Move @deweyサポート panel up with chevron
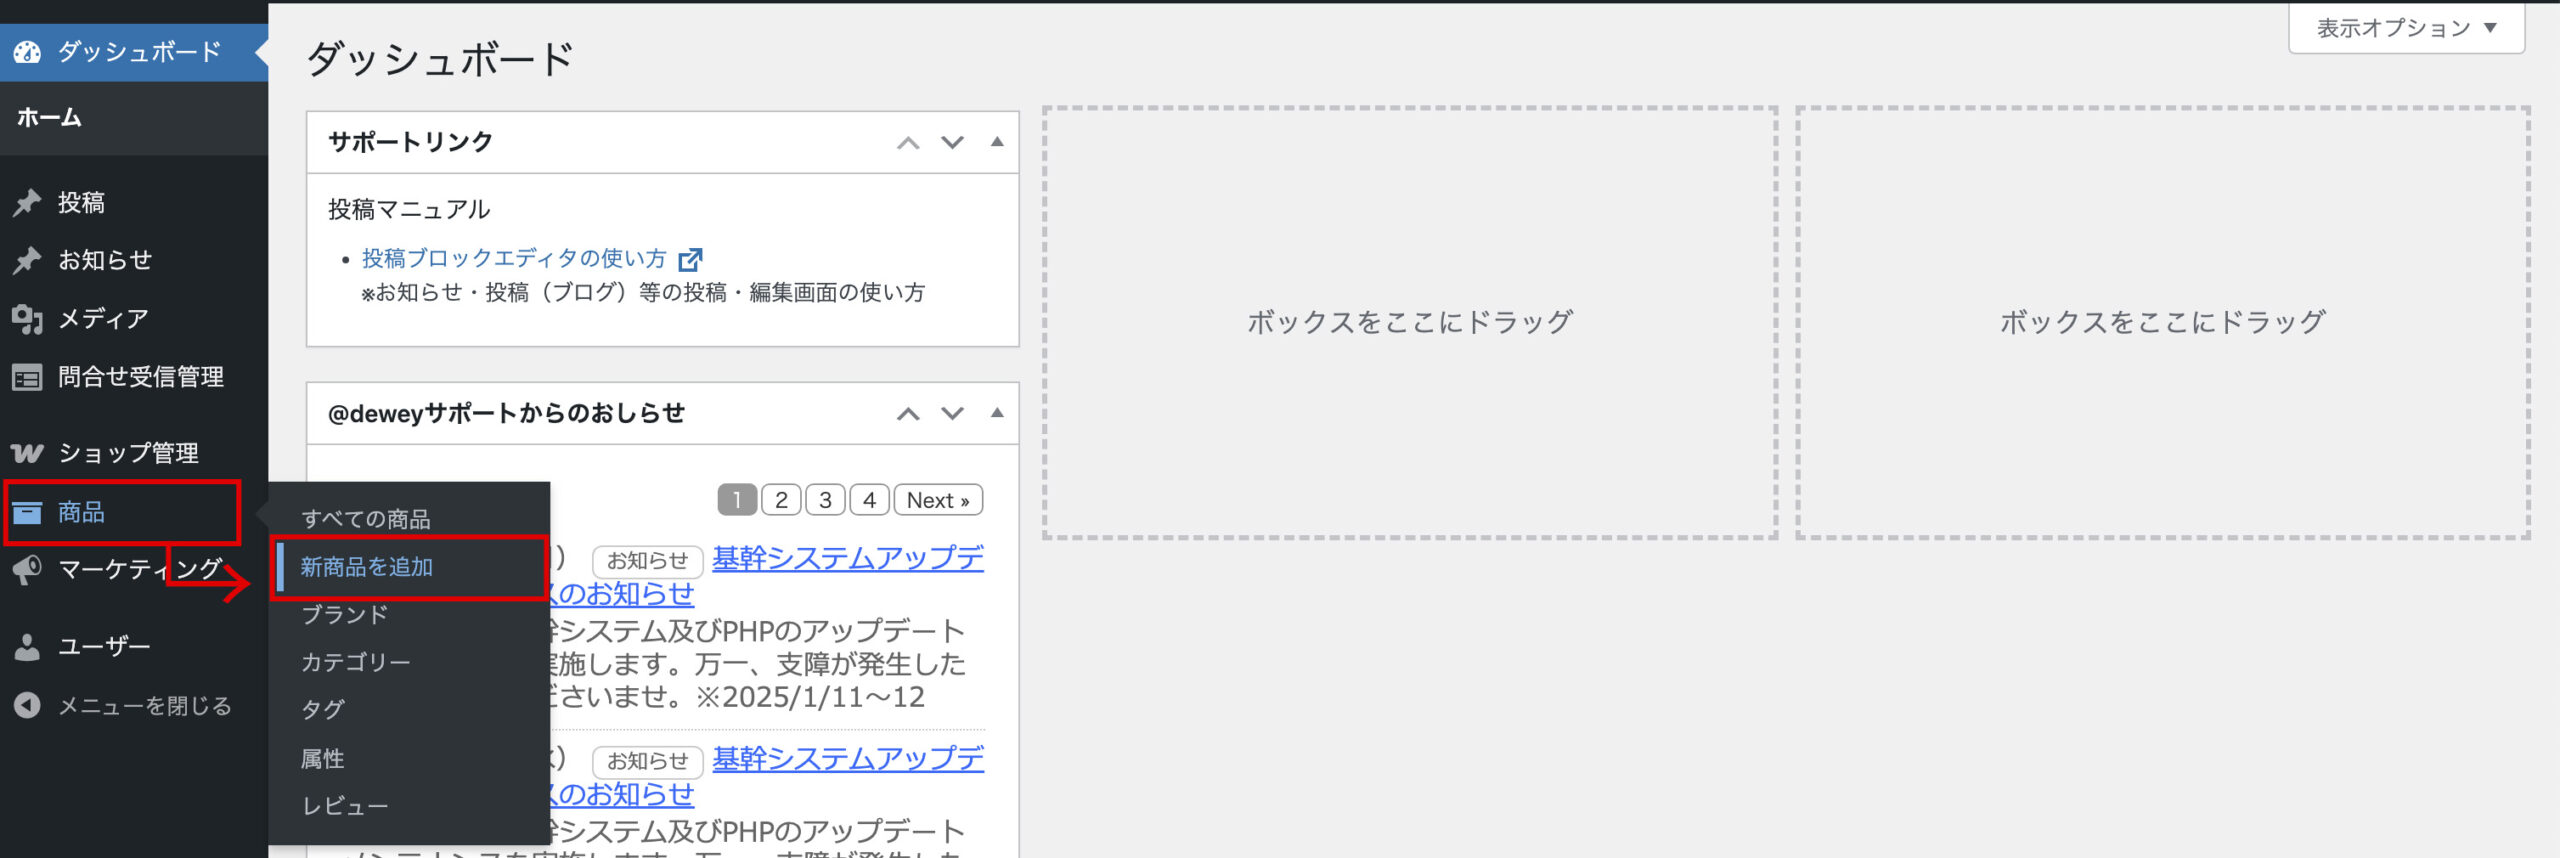 [x=907, y=413]
